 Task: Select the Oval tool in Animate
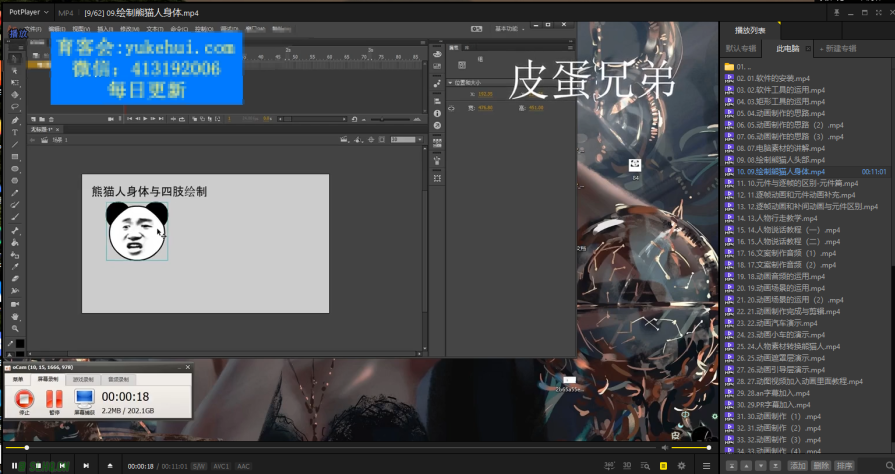(x=15, y=168)
